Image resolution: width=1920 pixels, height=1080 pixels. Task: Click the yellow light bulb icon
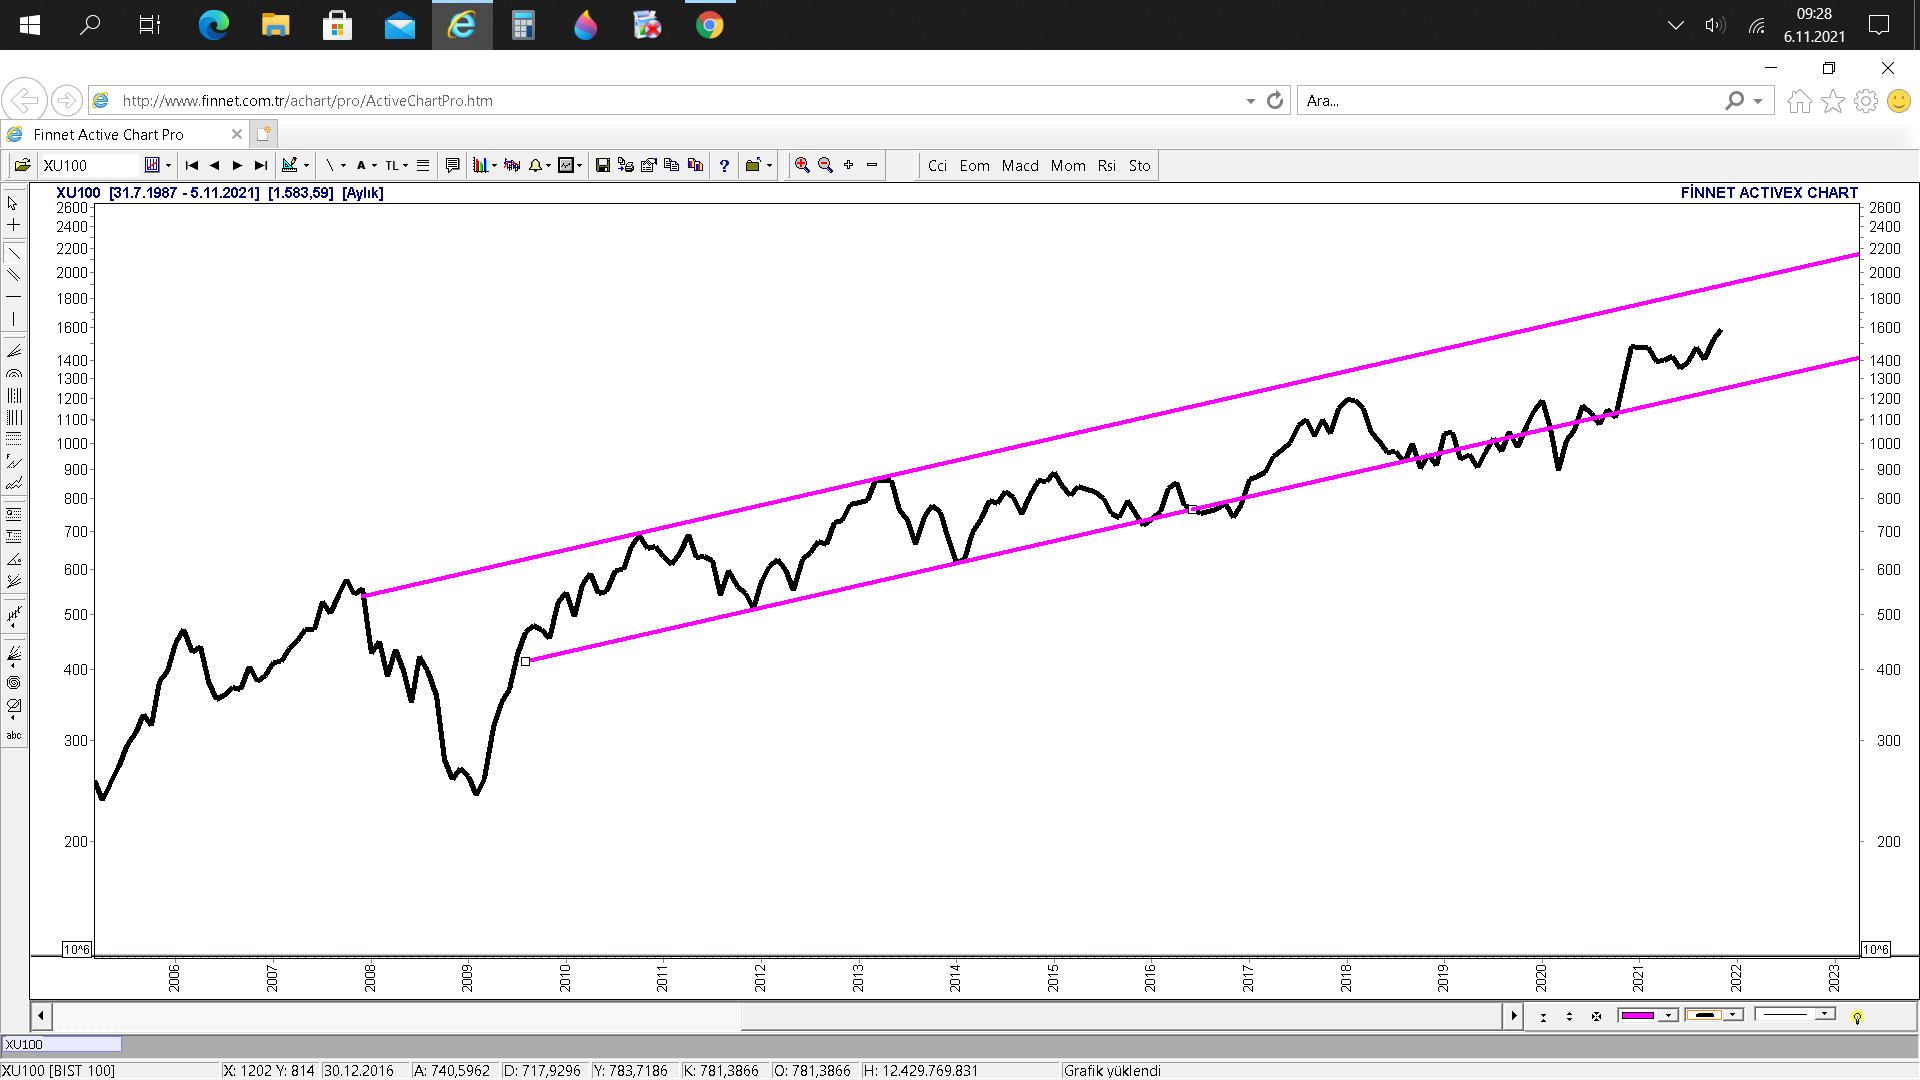click(1857, 1017)
